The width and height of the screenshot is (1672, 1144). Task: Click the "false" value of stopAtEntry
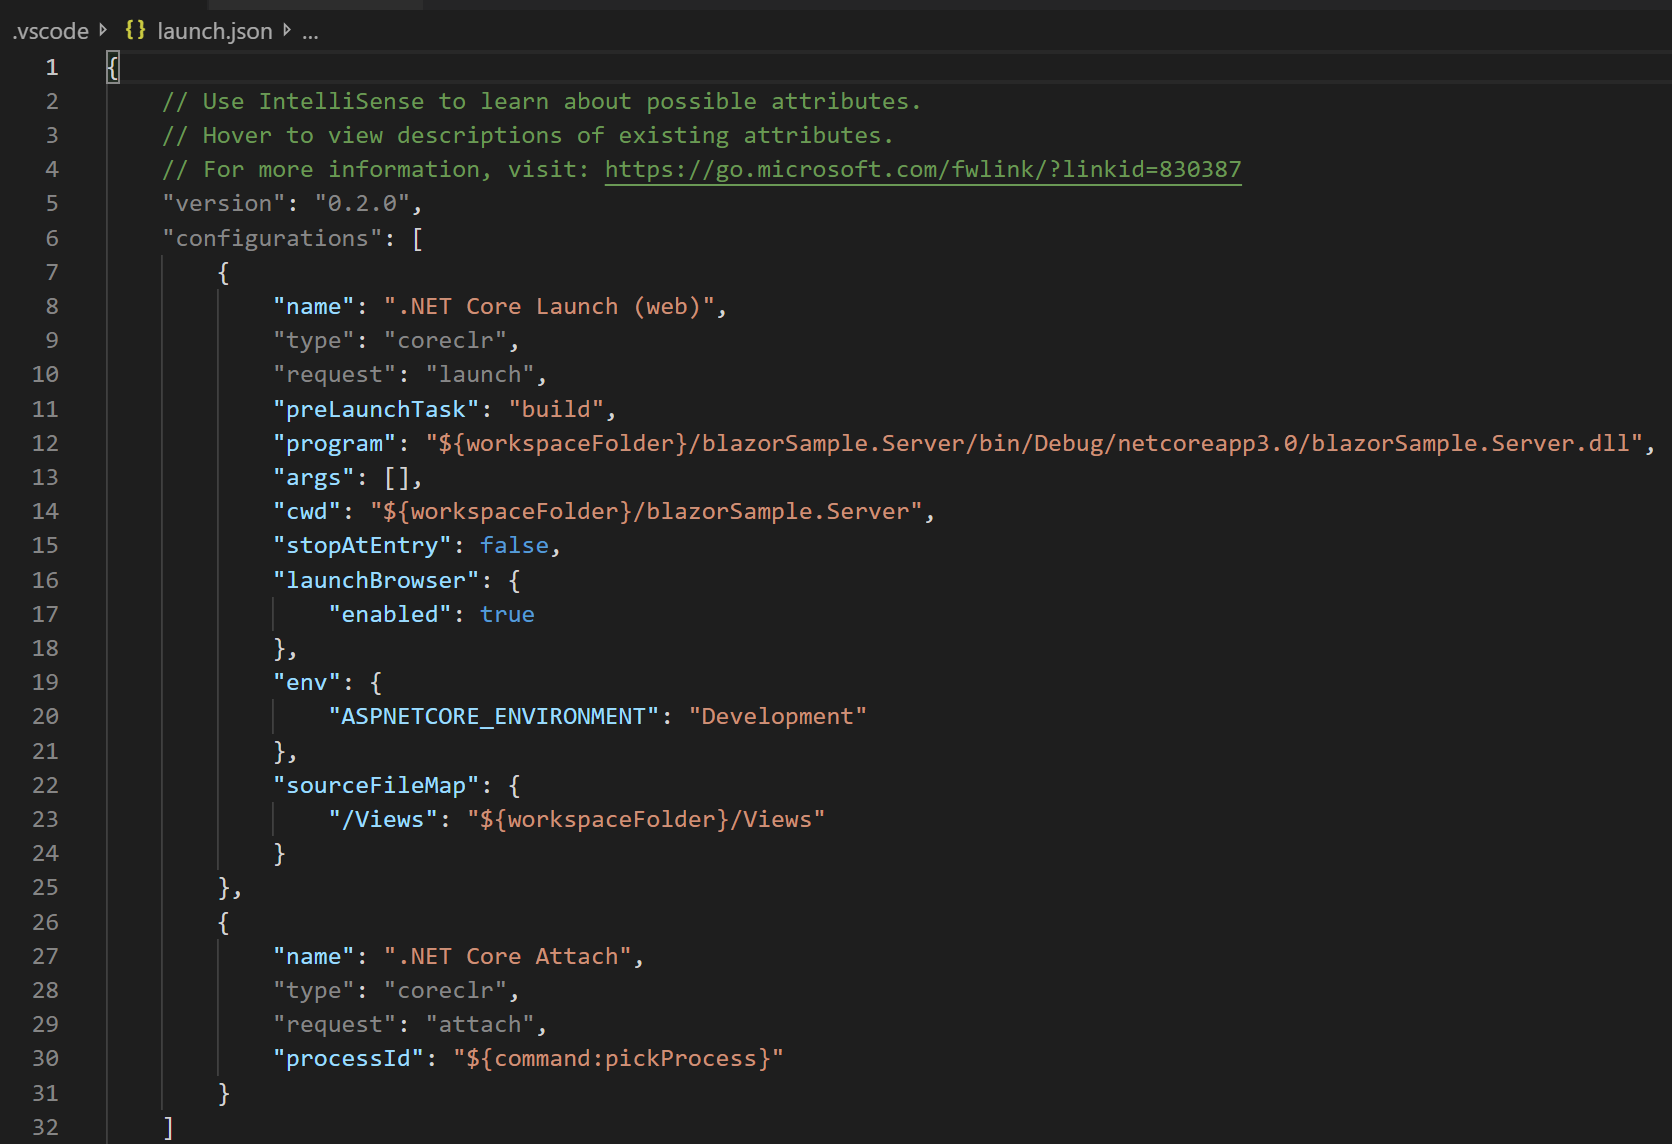[x=514, y=545]
